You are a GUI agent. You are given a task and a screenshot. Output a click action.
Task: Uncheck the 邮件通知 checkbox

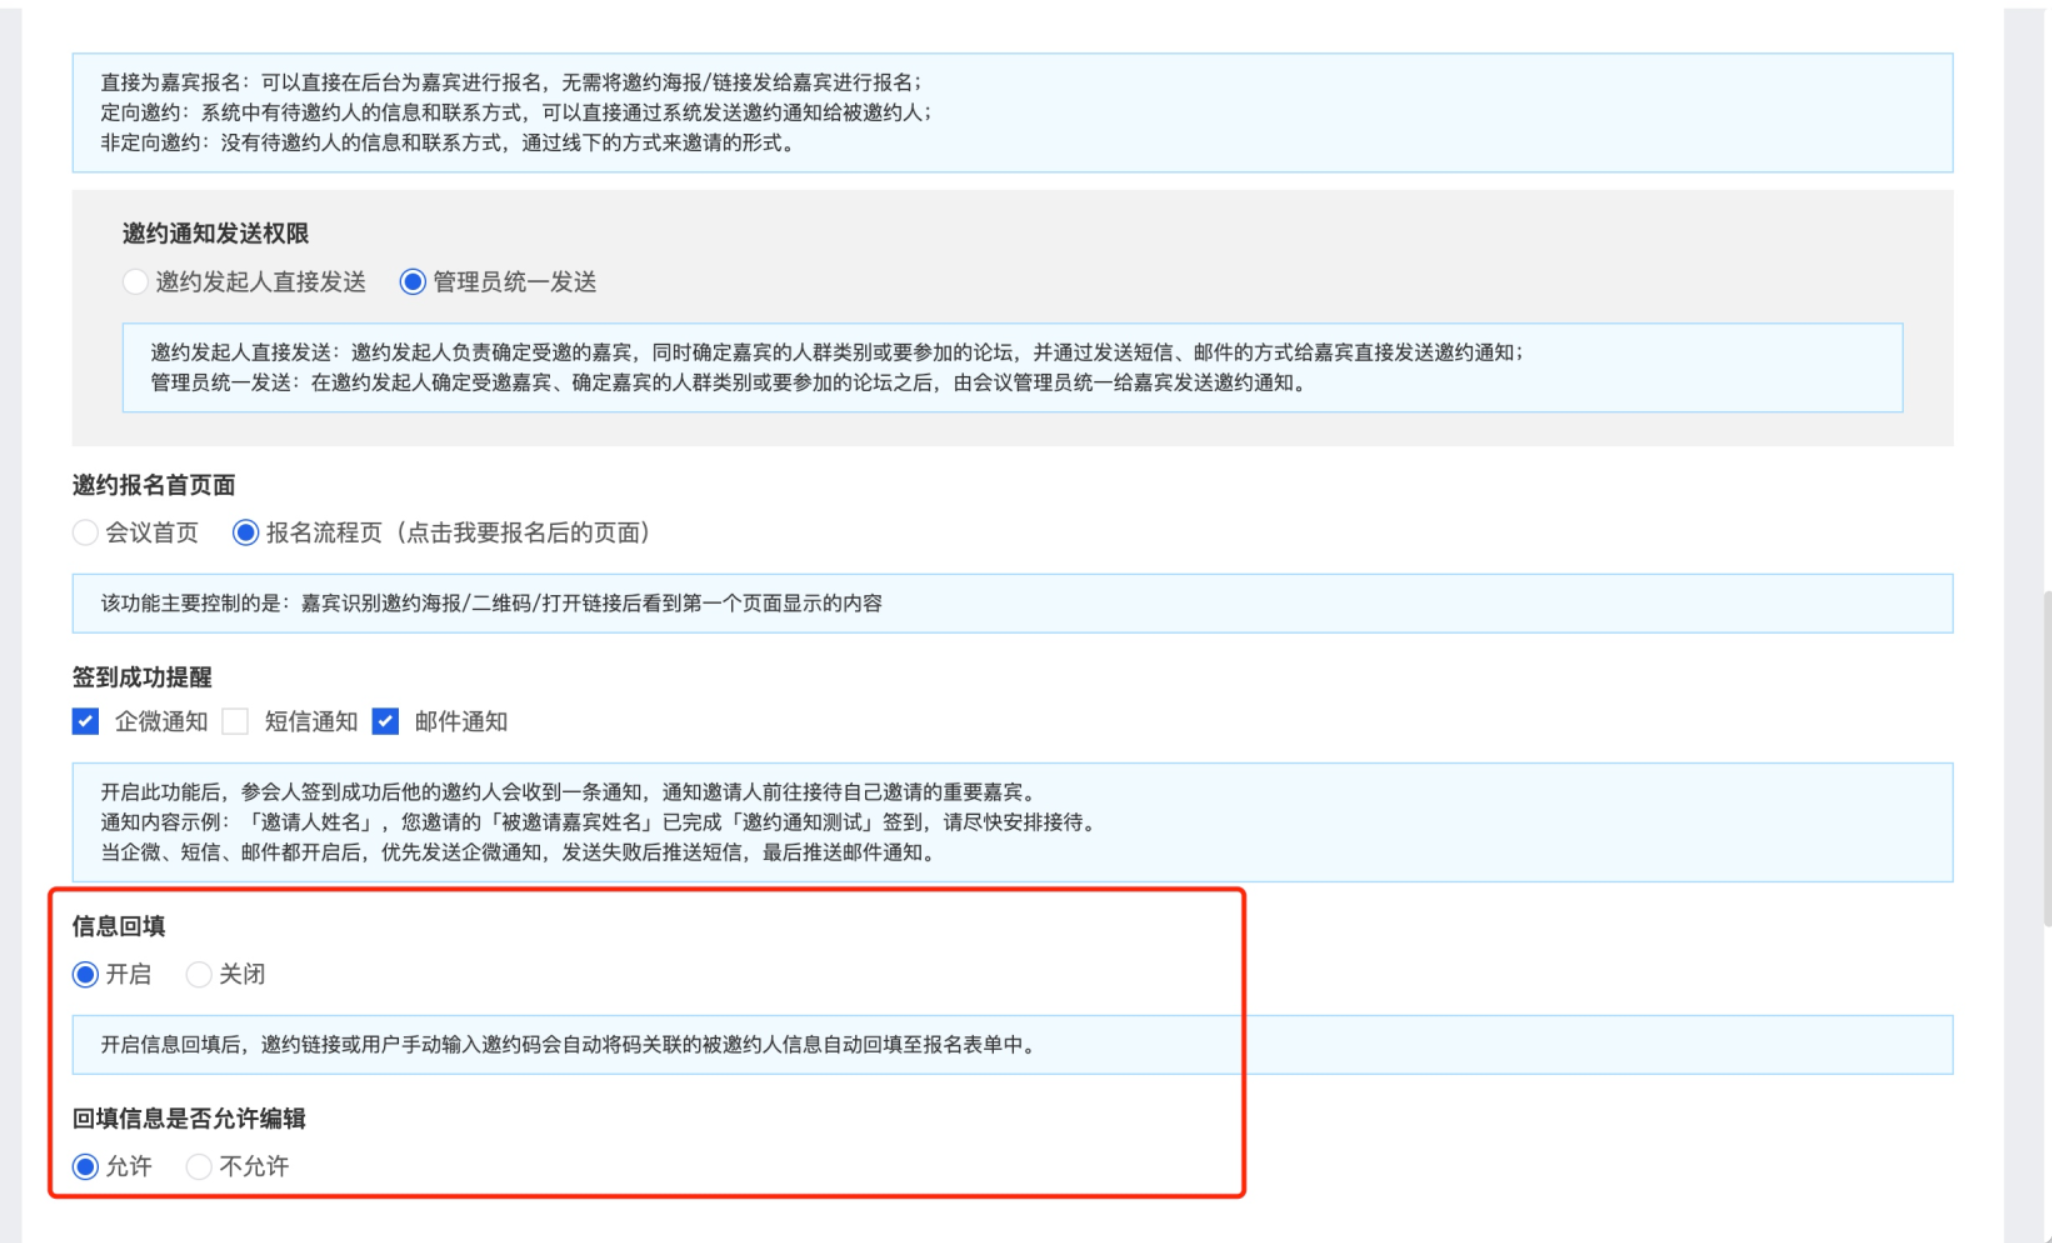tap(385, 721)
